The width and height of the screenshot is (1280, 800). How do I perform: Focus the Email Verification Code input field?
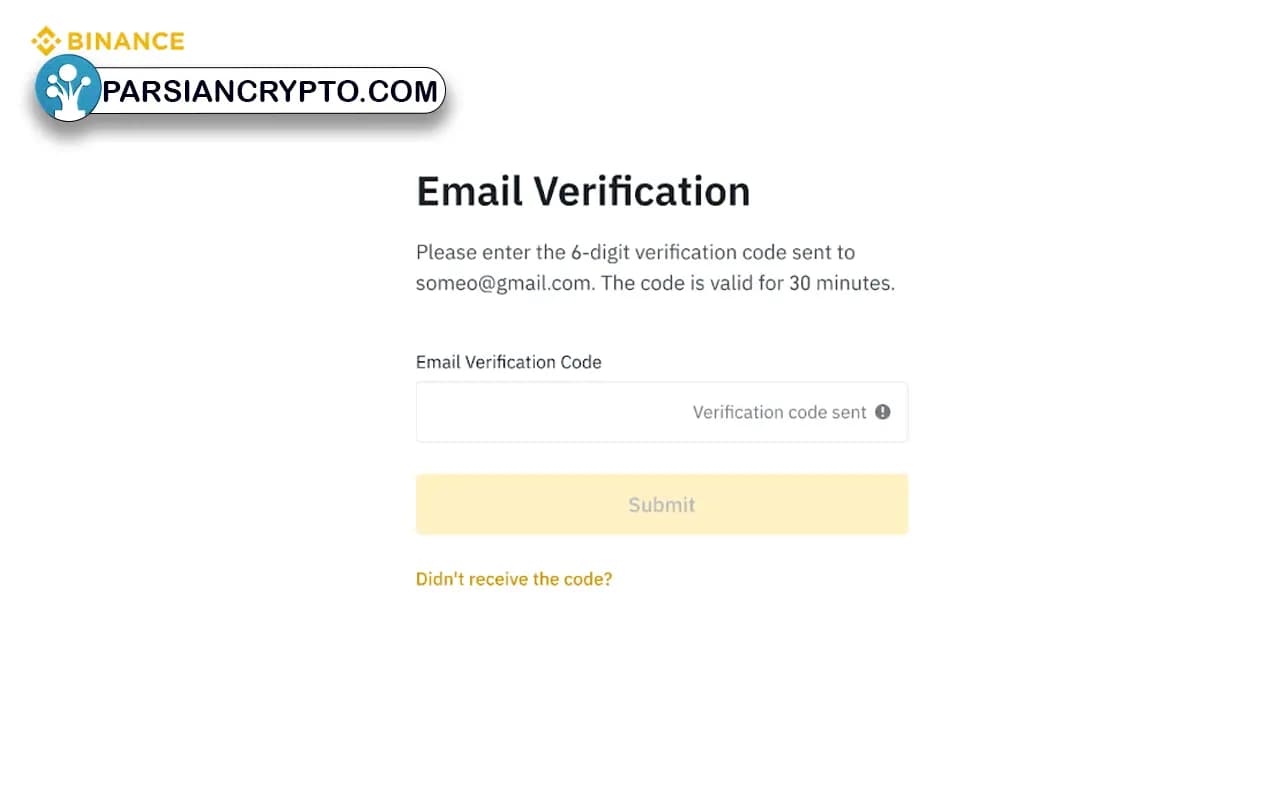coord(662,412)
